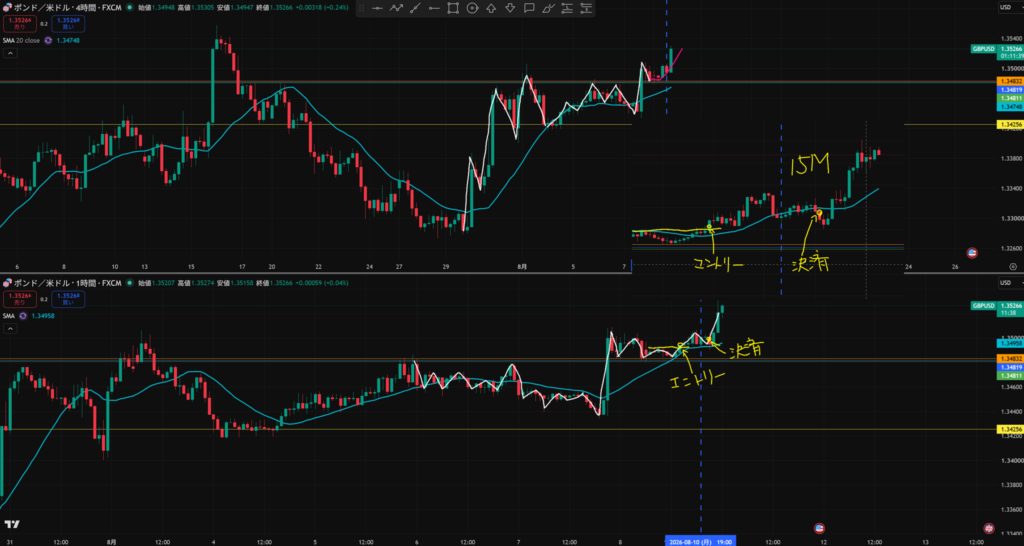The height and width of the screenshot is (546, 1024).
Task: Click the 2026-08-10 (月) 19:00 date label
Action: [x=701, y=541]
